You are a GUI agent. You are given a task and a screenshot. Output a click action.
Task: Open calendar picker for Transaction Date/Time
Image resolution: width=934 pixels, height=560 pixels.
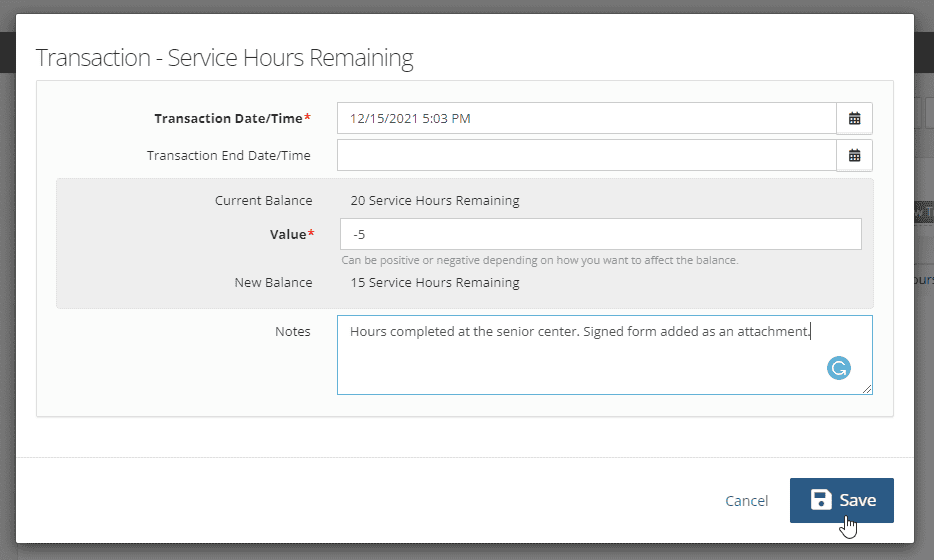tap(854, 118)
